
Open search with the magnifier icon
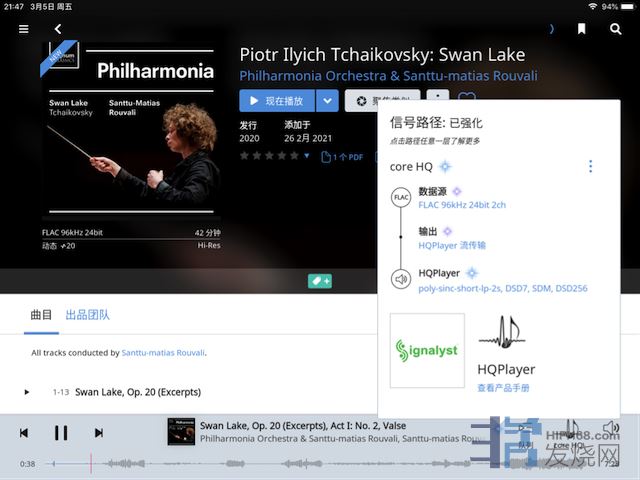(x=616, y=29)
